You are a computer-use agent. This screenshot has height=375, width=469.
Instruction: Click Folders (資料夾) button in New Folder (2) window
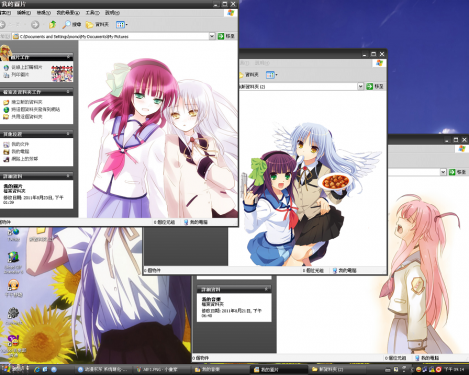coord(249,75)
